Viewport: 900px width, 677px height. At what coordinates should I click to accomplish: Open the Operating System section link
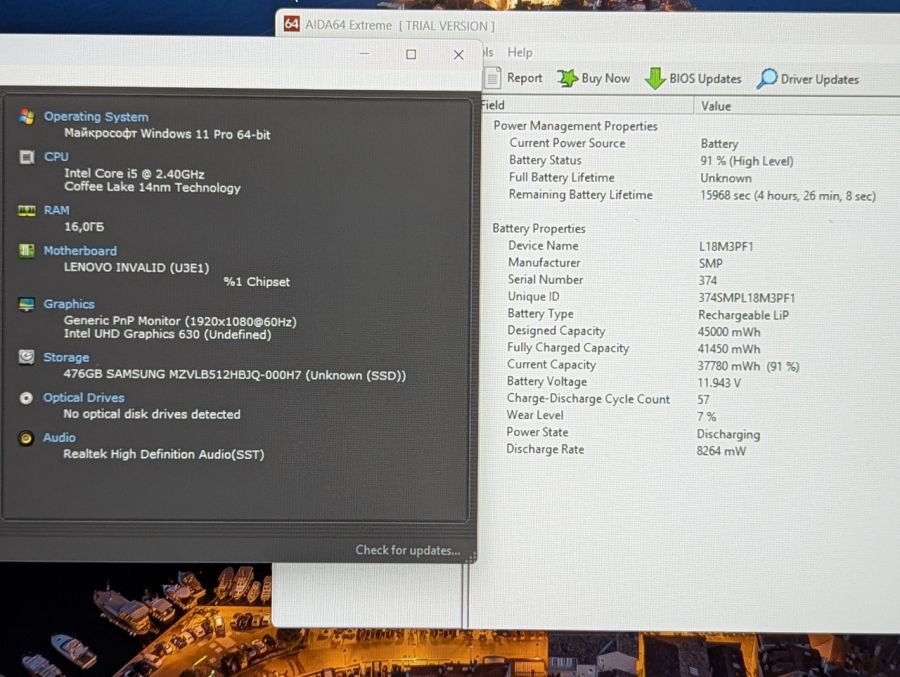click(x=96, y=117)
